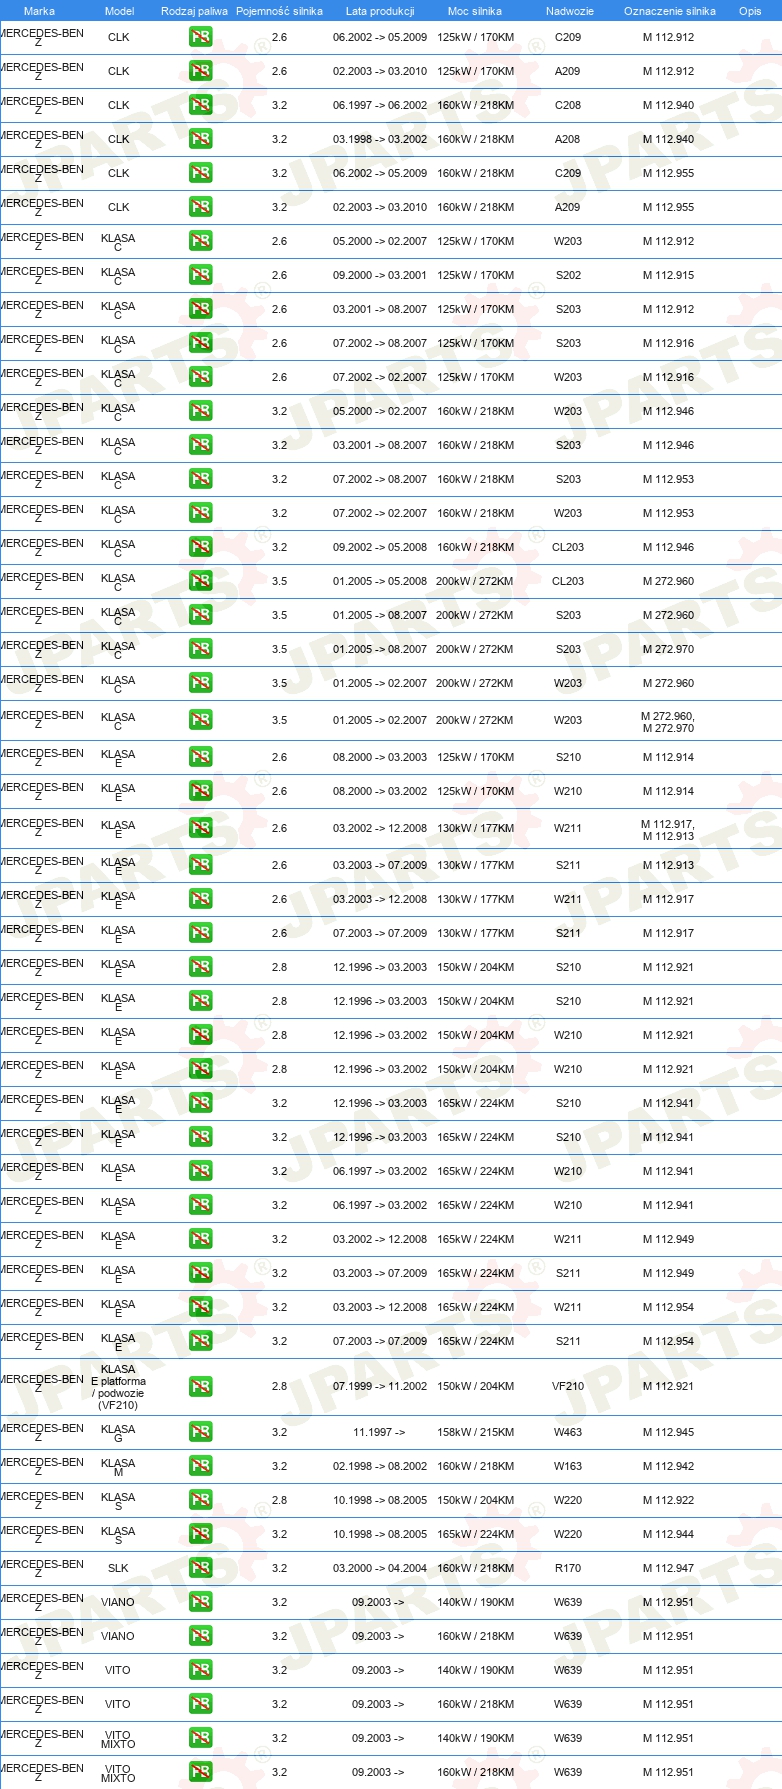Click fuel icon in Klasa S M 112.922 row
Viewport: 782px width, 1789px height.
pos(201,1500)
